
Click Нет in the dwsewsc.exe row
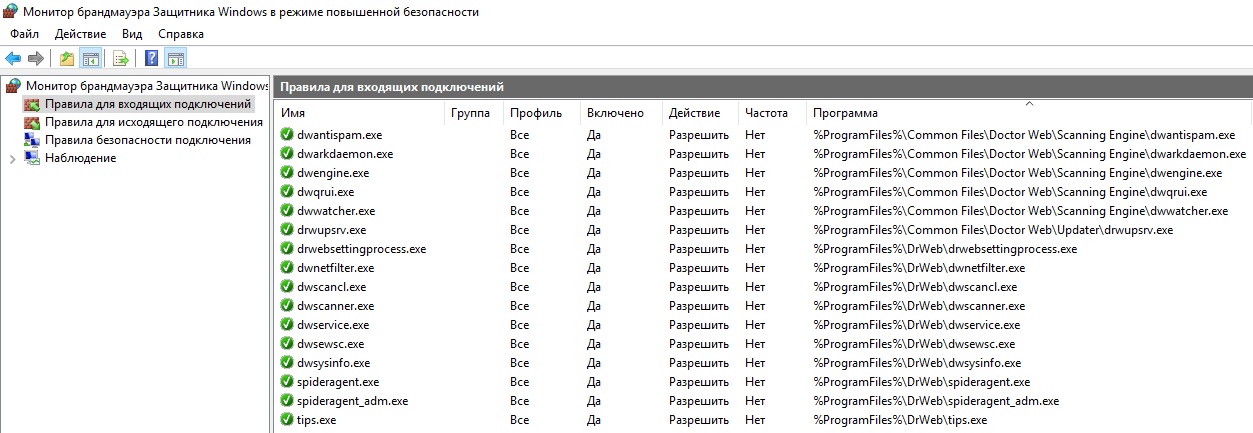pos(755,344)
